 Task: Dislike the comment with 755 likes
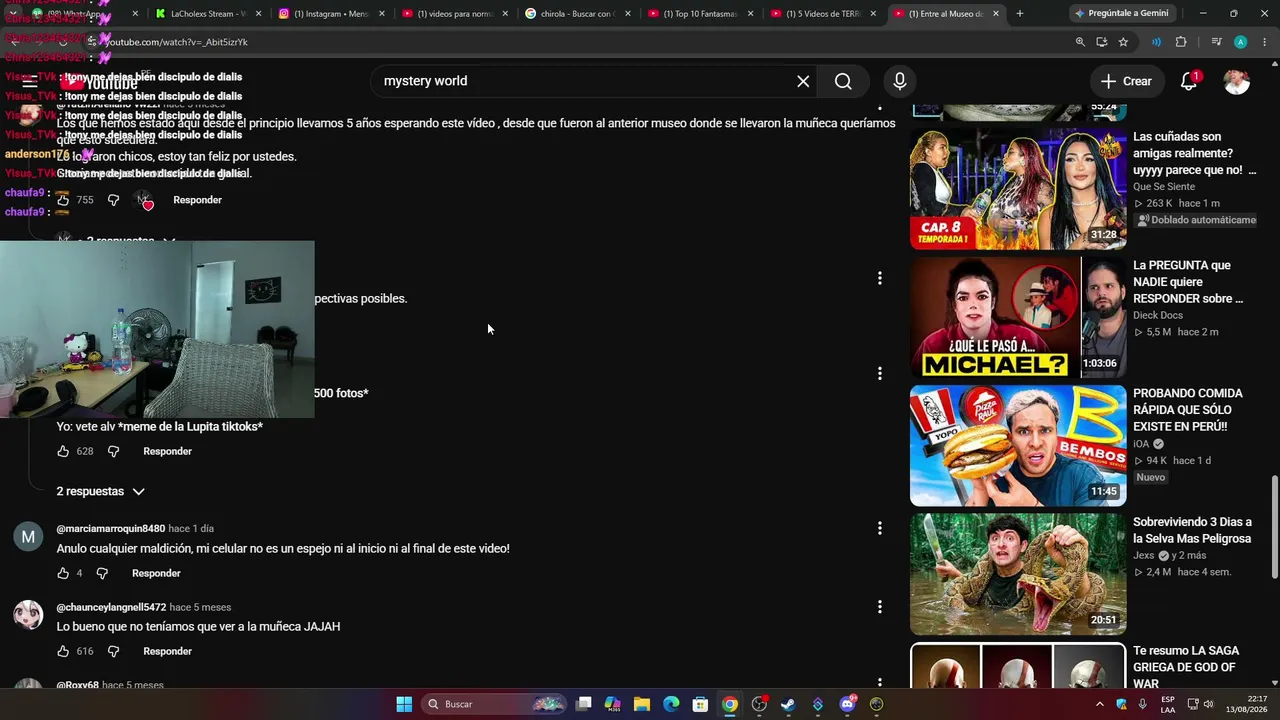point(113,200)
